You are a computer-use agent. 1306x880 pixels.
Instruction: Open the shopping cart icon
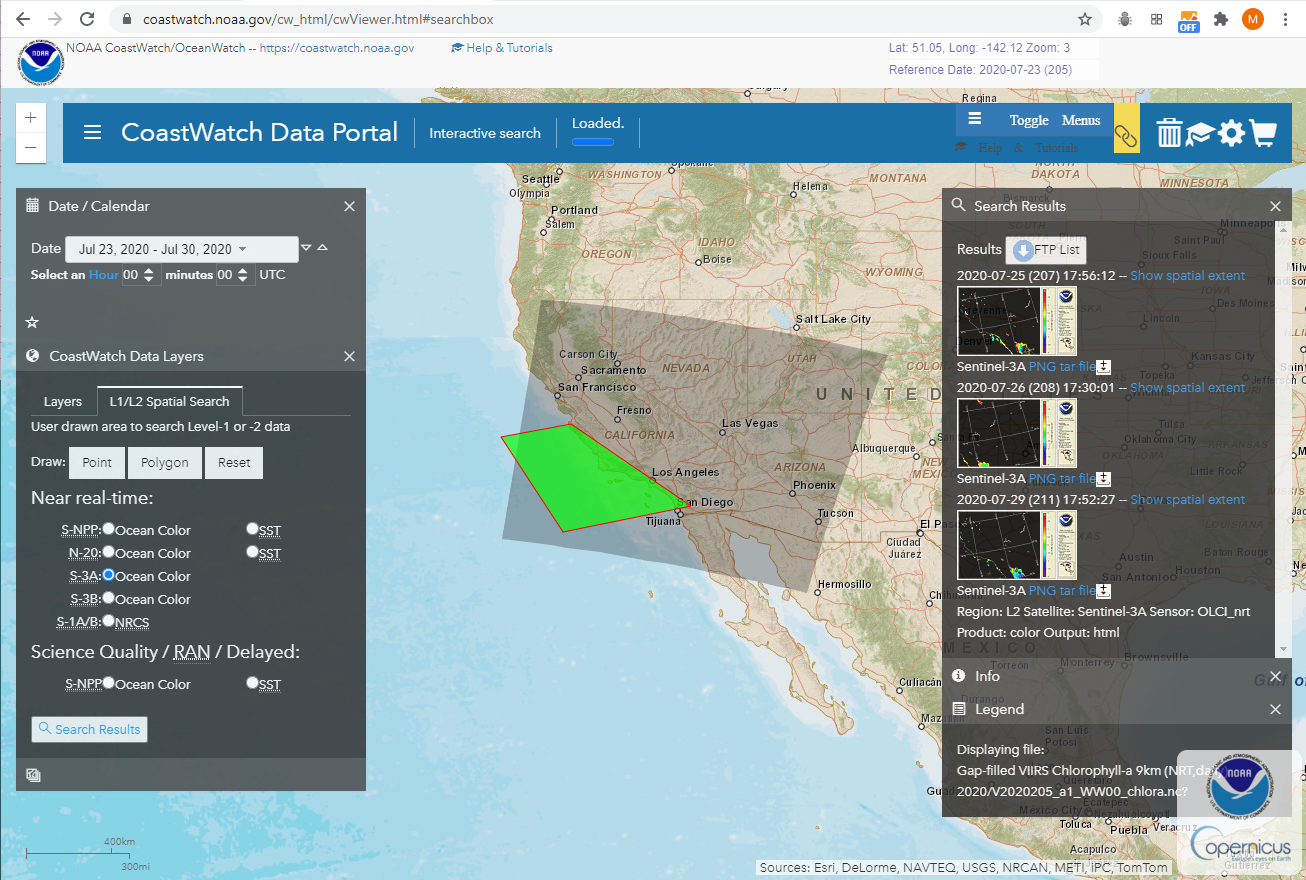[x=1263, y=134]
